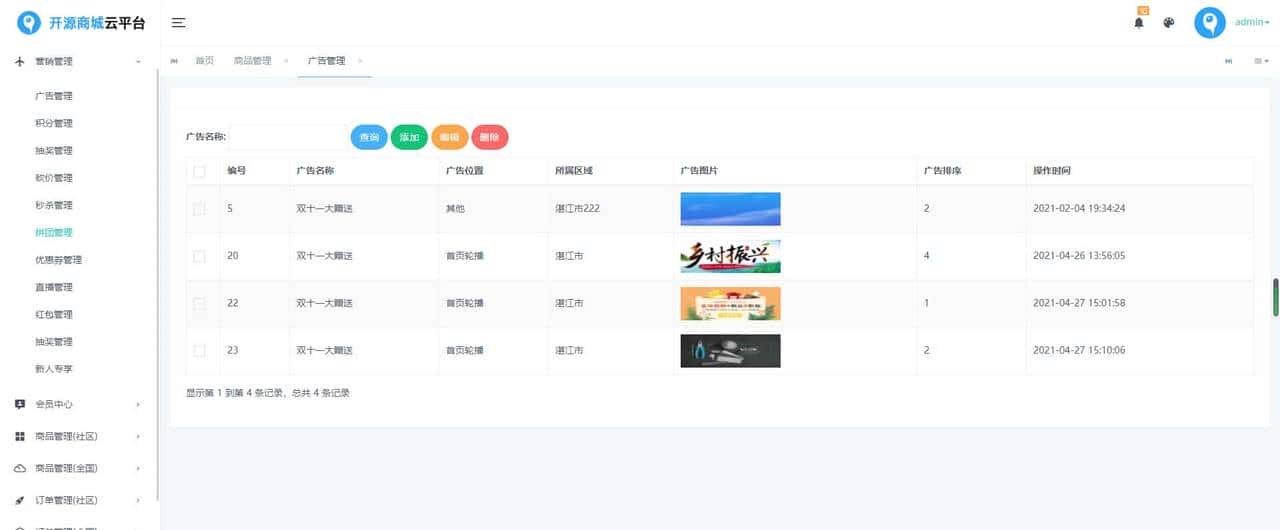Close the 广告管理 tab via its x
Viewport: 1280px width, 530px height.
click(x=360, y=61)
